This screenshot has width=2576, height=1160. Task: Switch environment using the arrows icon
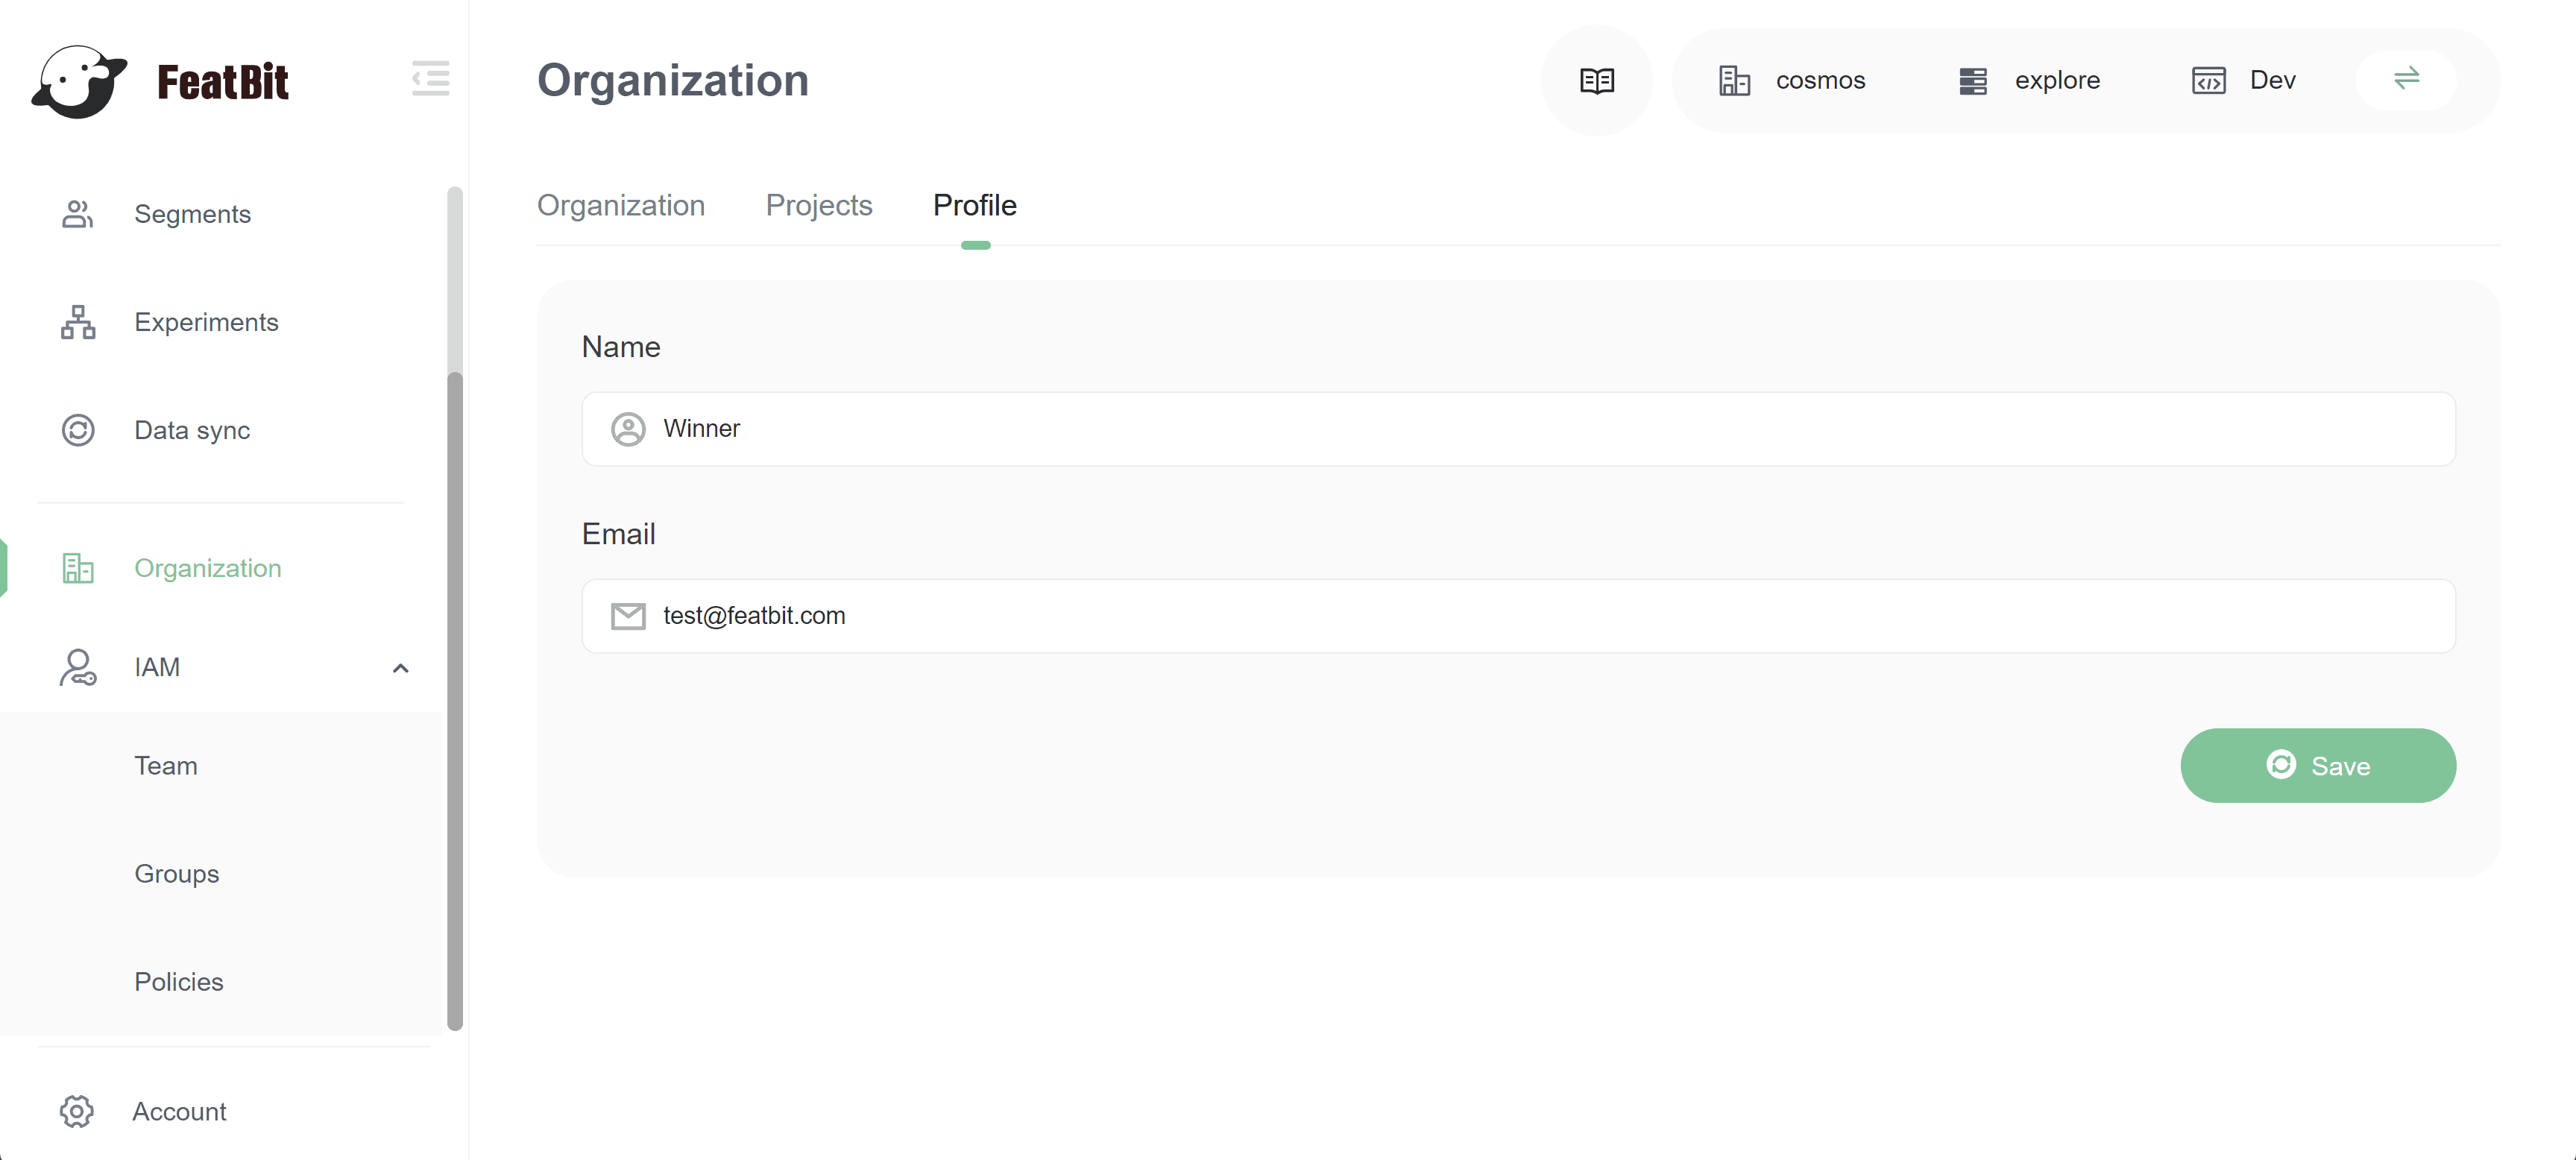tap(2406, 78)
